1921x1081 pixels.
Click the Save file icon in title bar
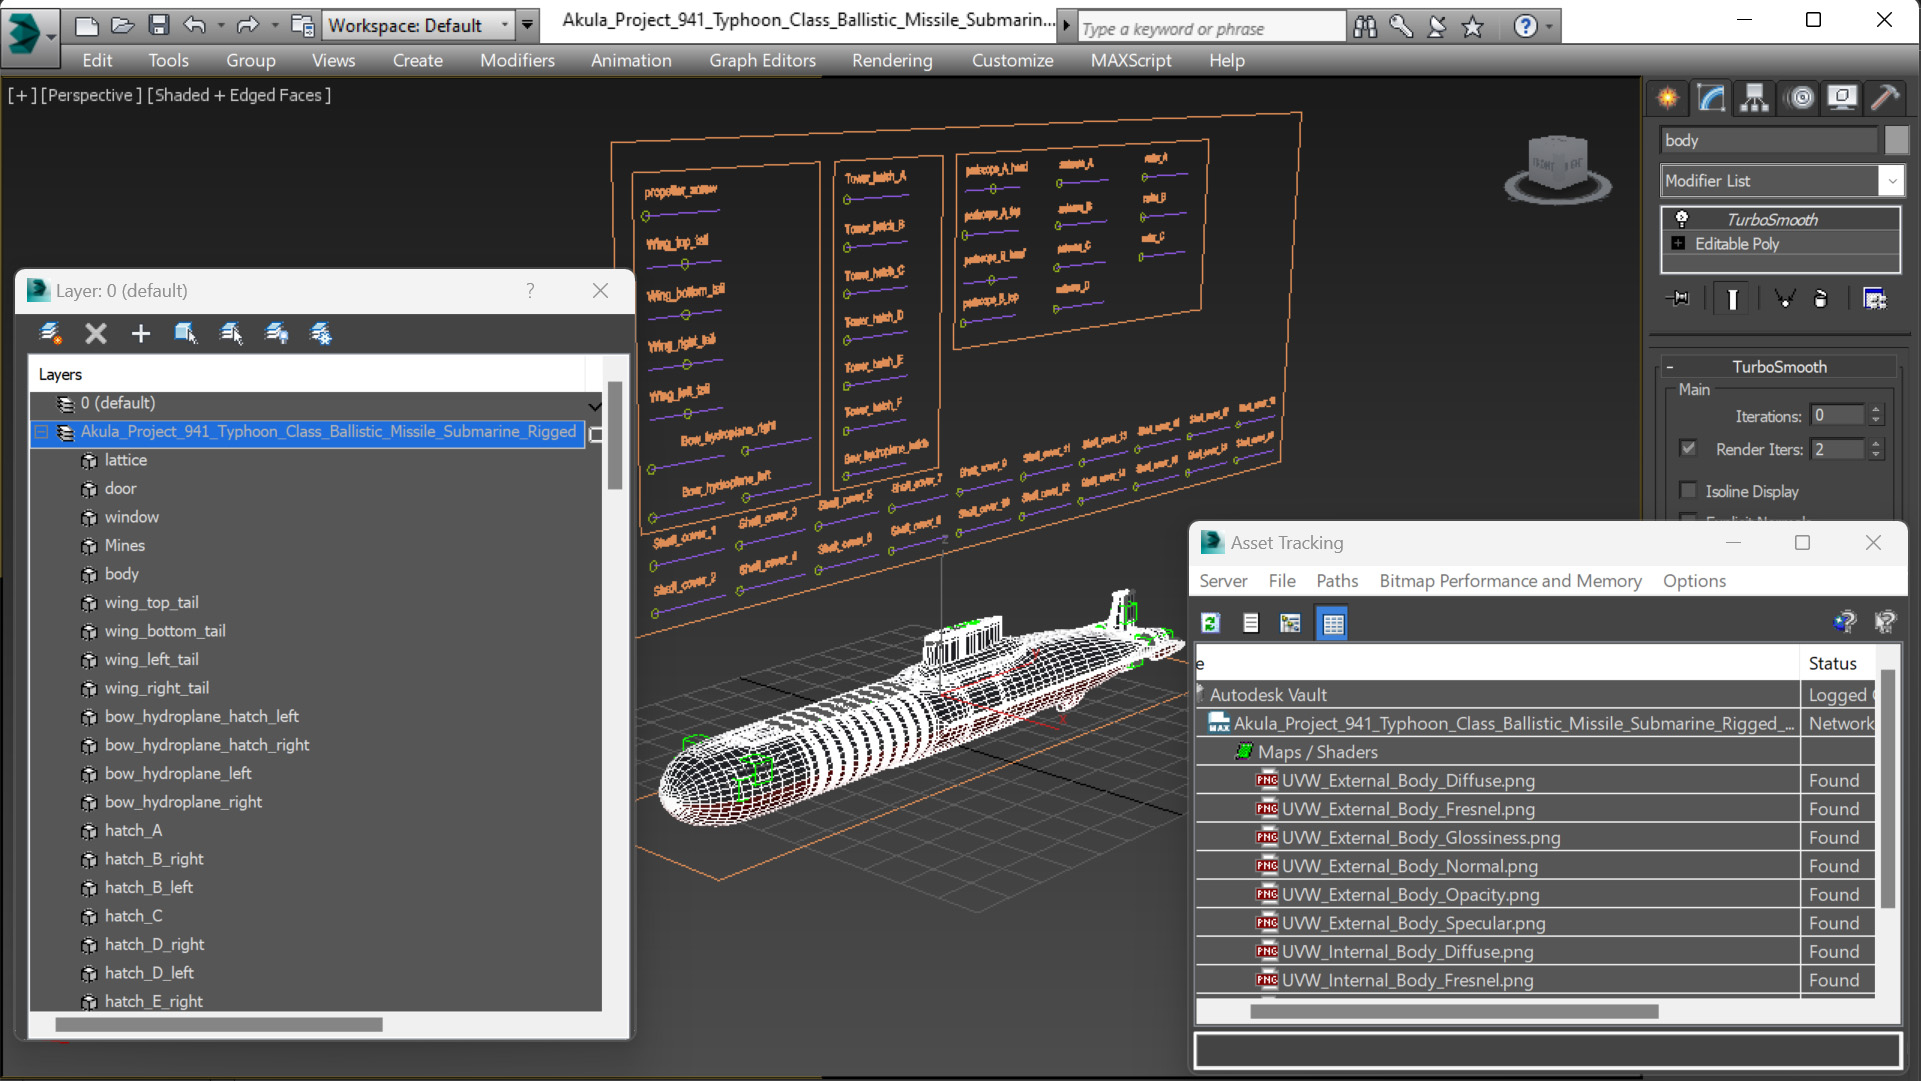point(159,25)
